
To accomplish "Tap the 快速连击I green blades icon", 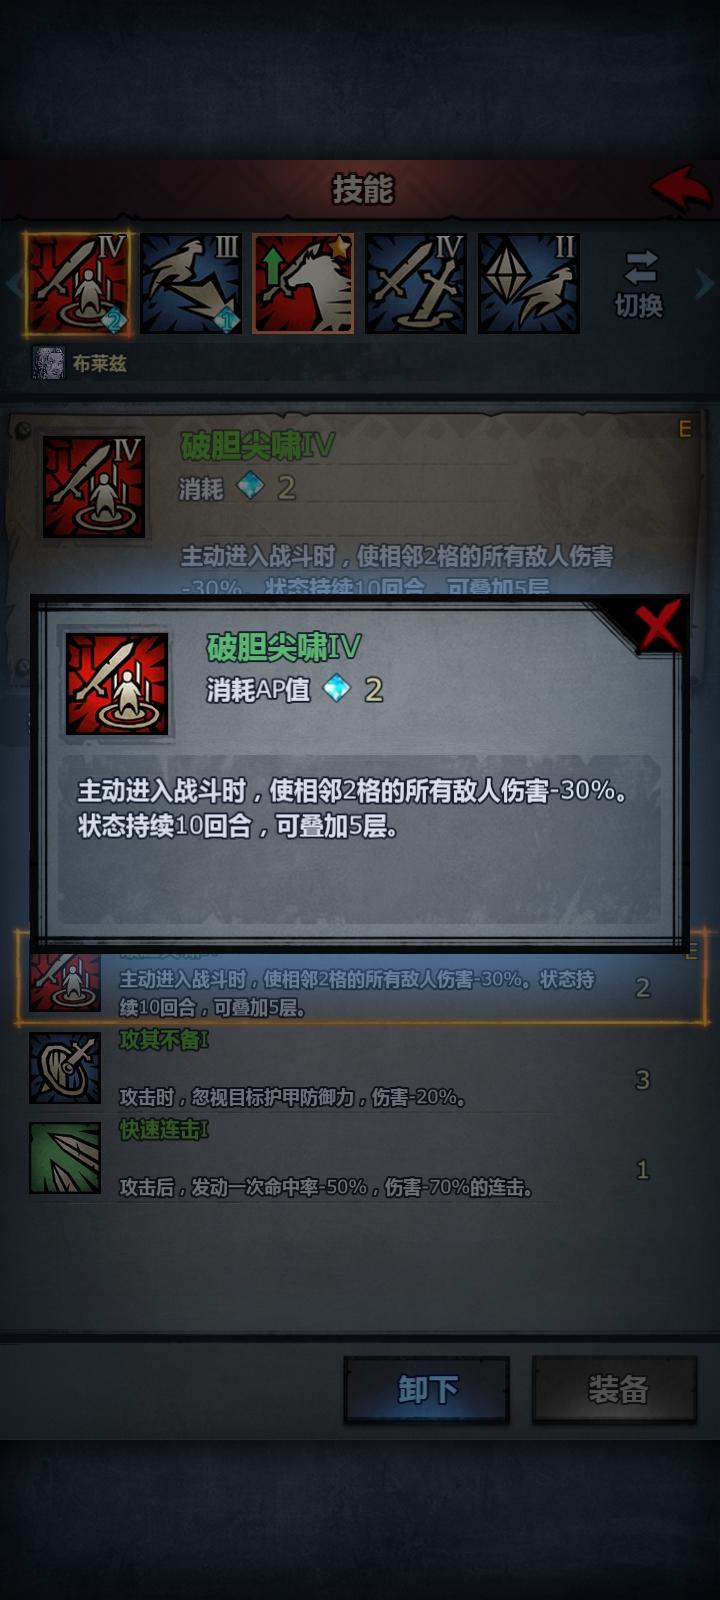I will tap(65, 1158).
